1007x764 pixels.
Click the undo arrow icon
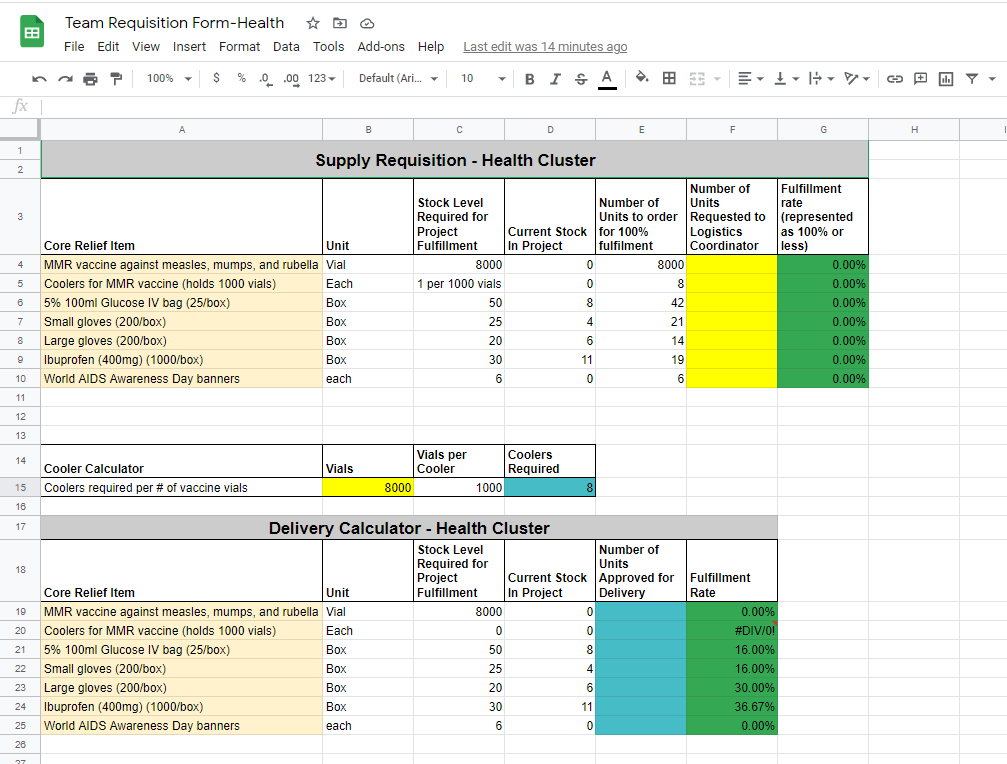(x=39, y=78)
